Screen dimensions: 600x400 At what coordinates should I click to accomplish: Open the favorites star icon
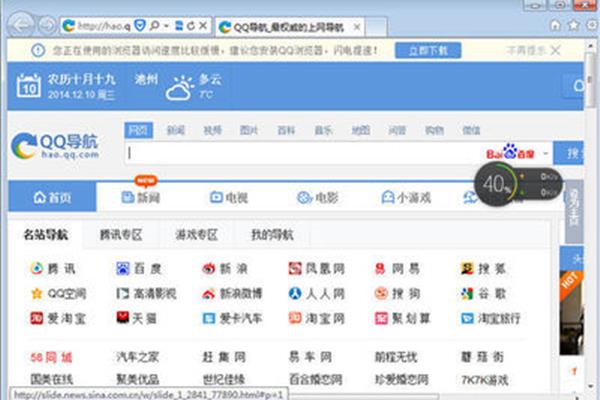(x=573, y=25)
